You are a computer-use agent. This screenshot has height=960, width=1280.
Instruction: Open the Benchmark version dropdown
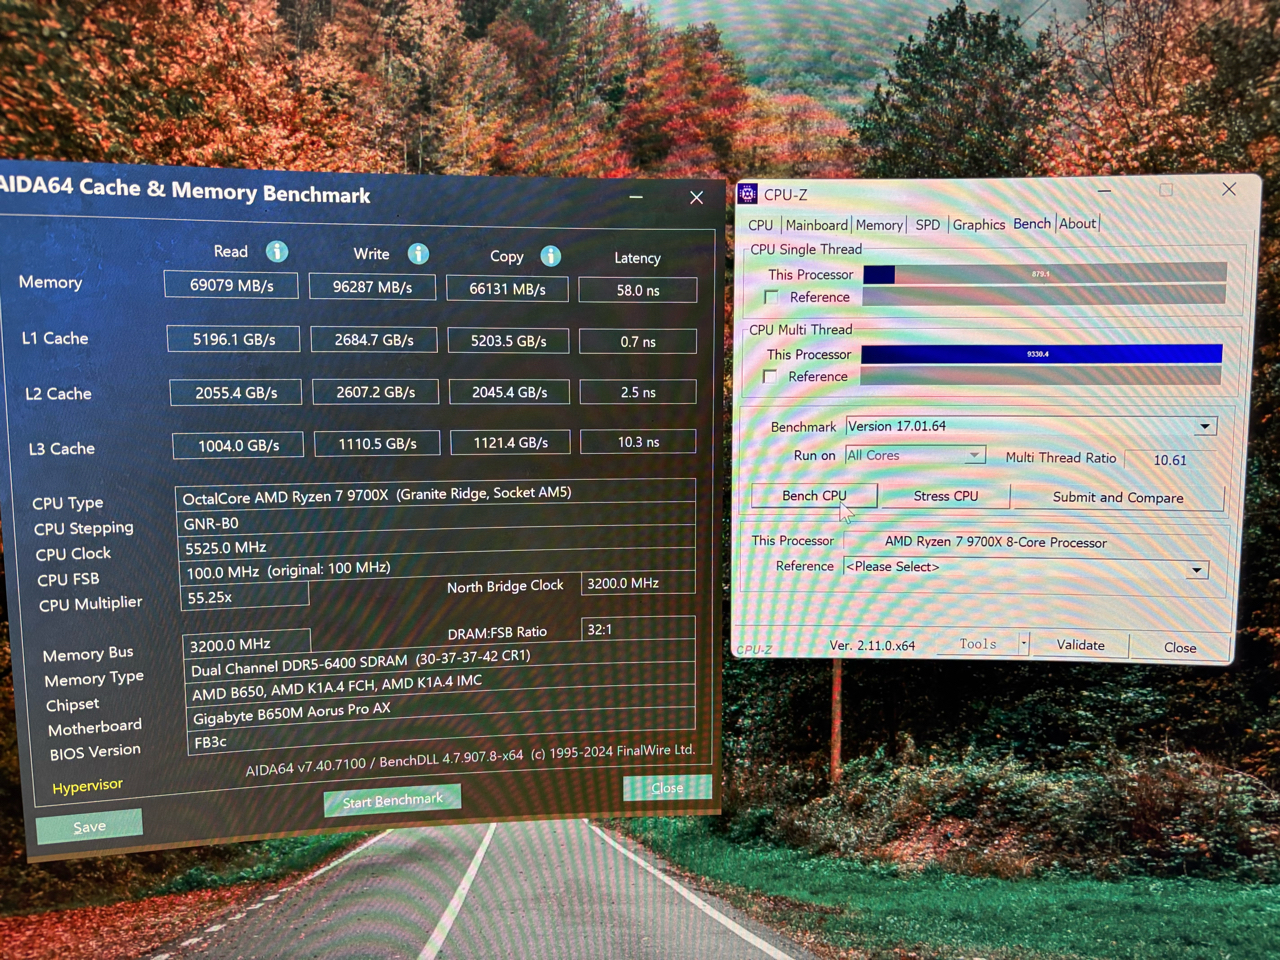point(1205,426)
